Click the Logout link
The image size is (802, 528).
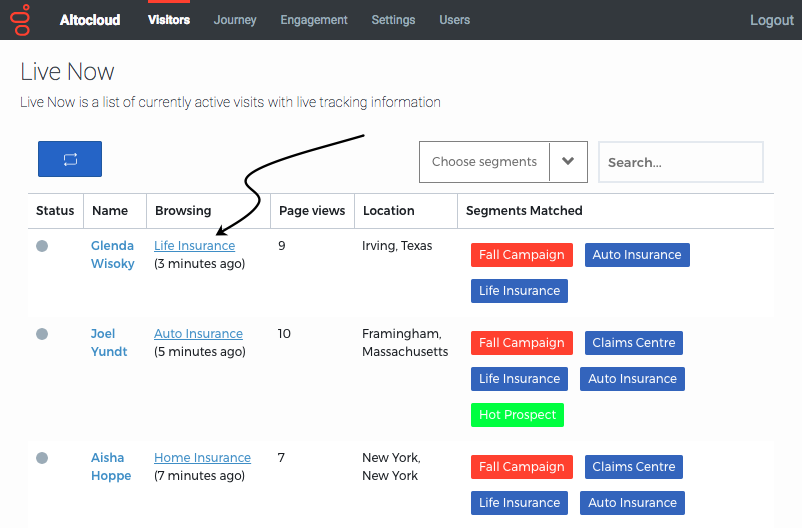771,20
